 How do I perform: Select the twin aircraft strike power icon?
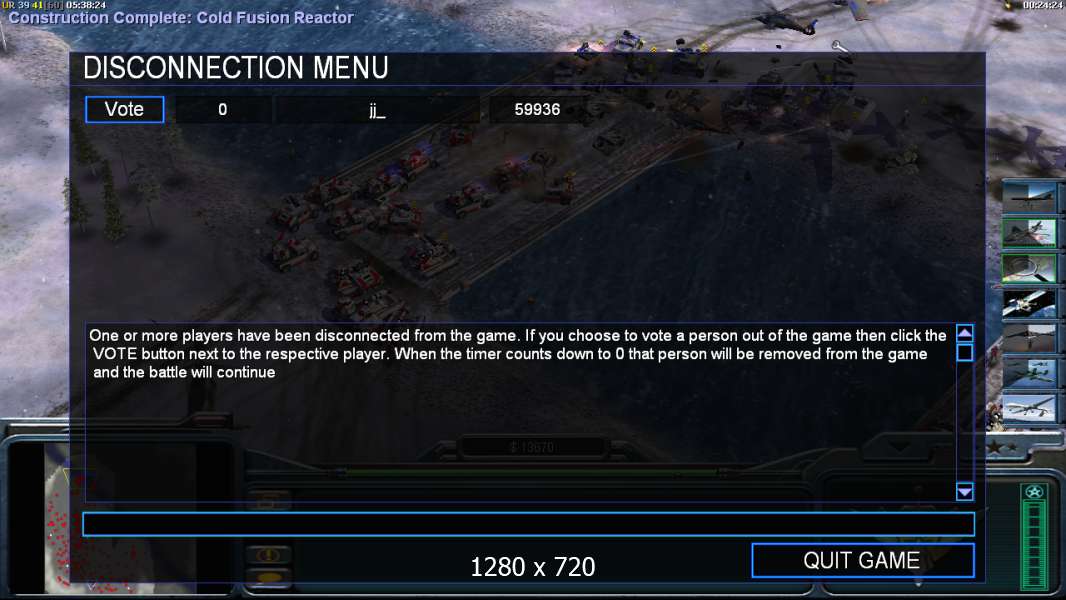pos(1029,374)
